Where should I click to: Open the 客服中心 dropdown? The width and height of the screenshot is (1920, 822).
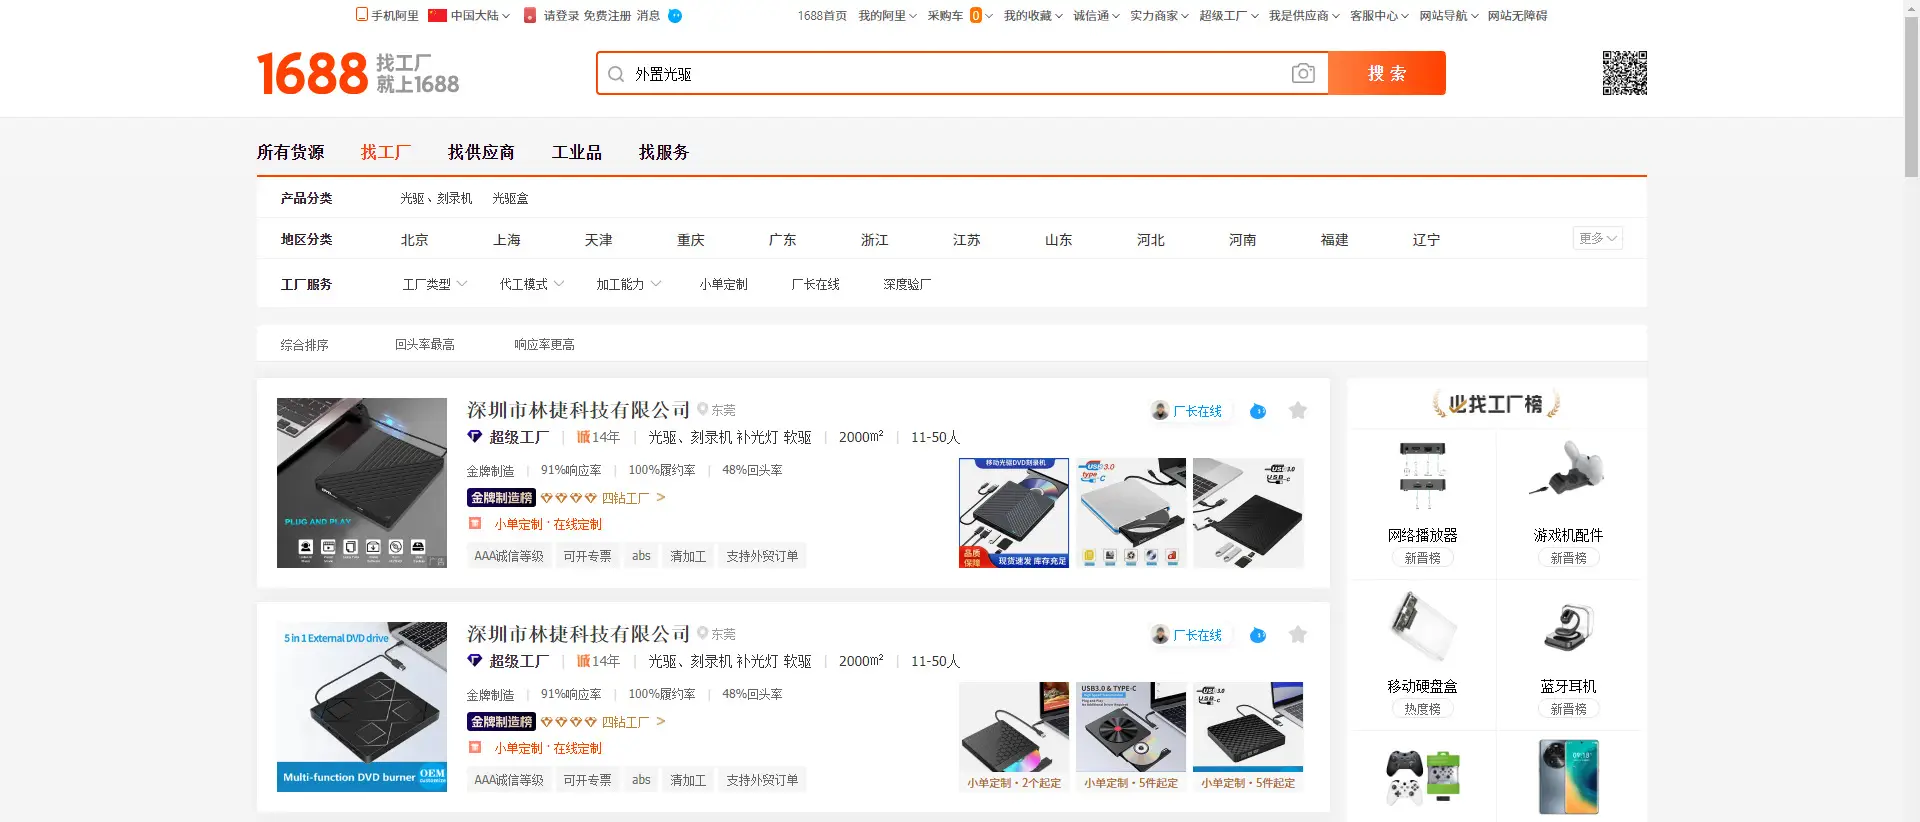[x=1379, y=16]
